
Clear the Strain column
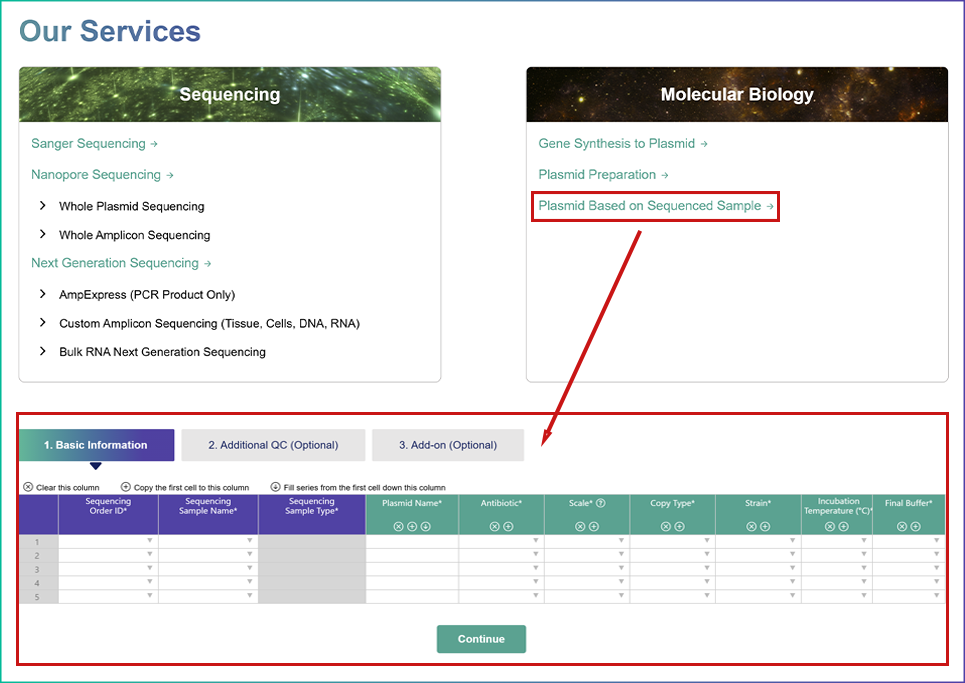point(751,526)
